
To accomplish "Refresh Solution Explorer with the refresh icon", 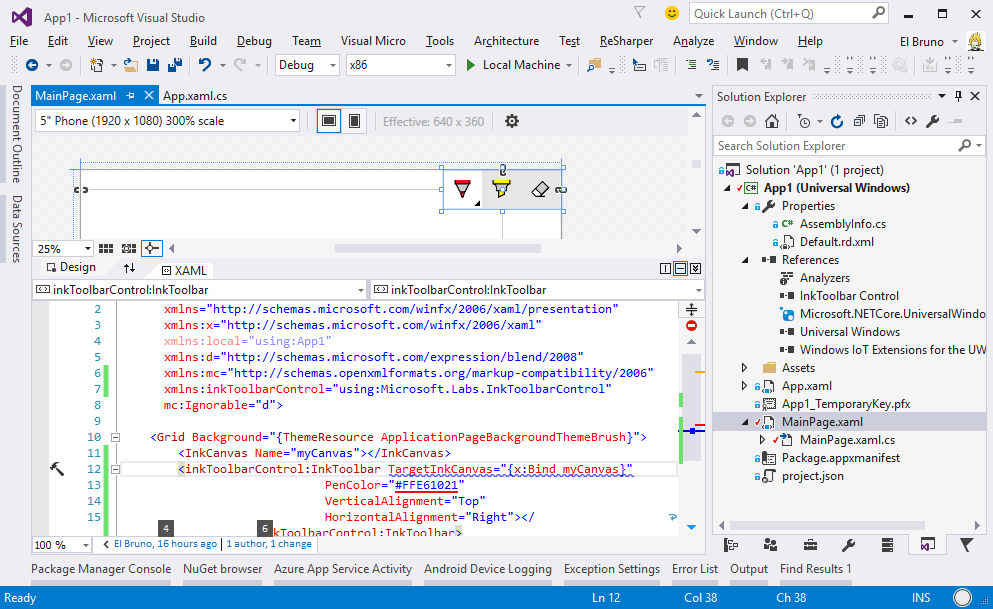I will click(x=836, y=121).
